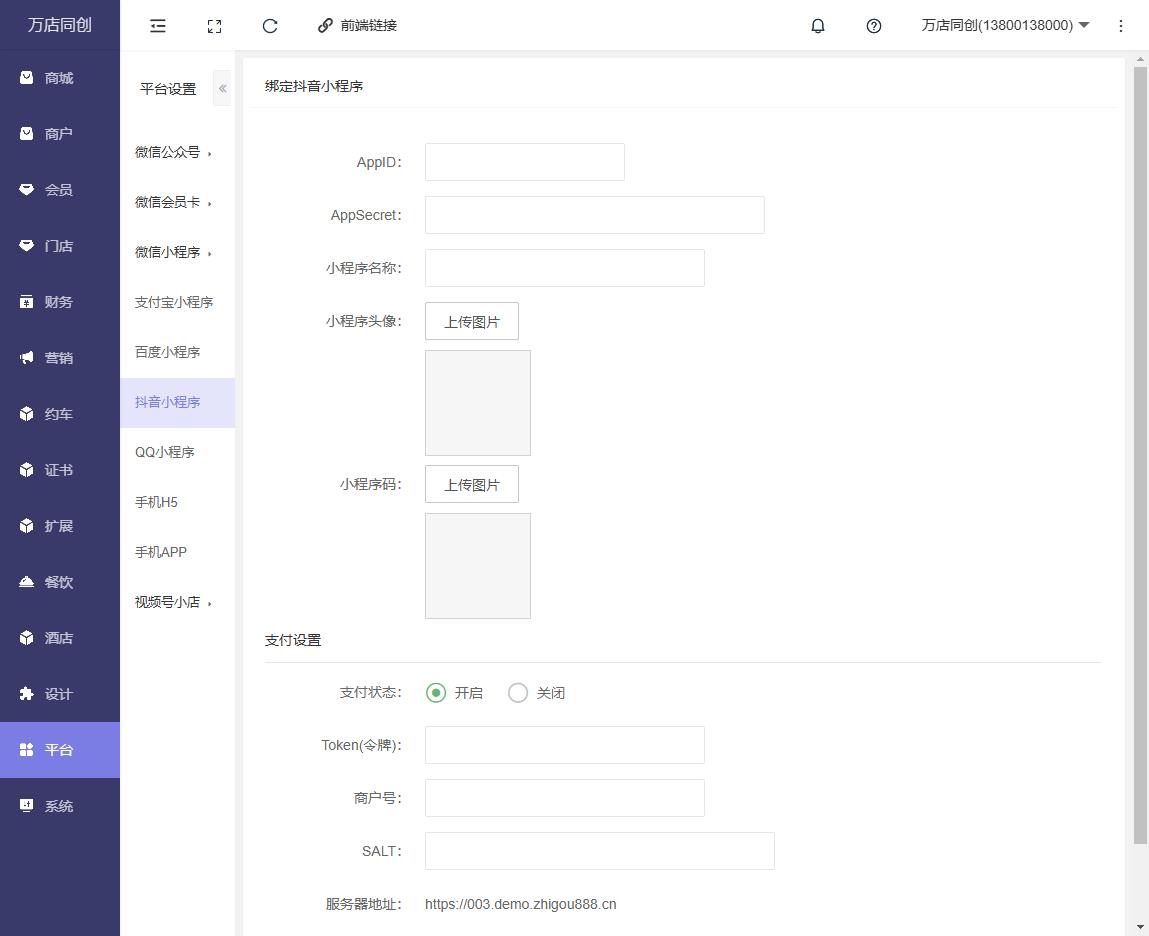Collapse the 平台设置 panel with double-chevron

click(222, 89)
